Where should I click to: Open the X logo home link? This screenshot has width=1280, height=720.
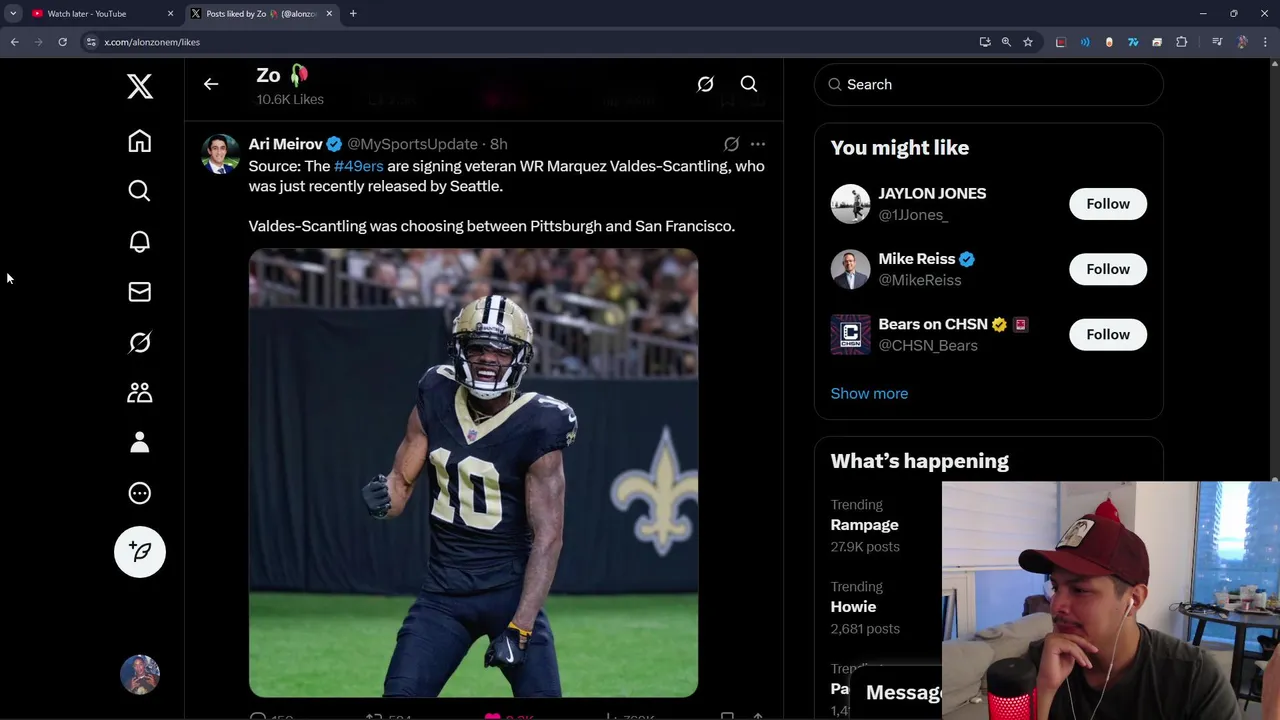coord(140,86)
